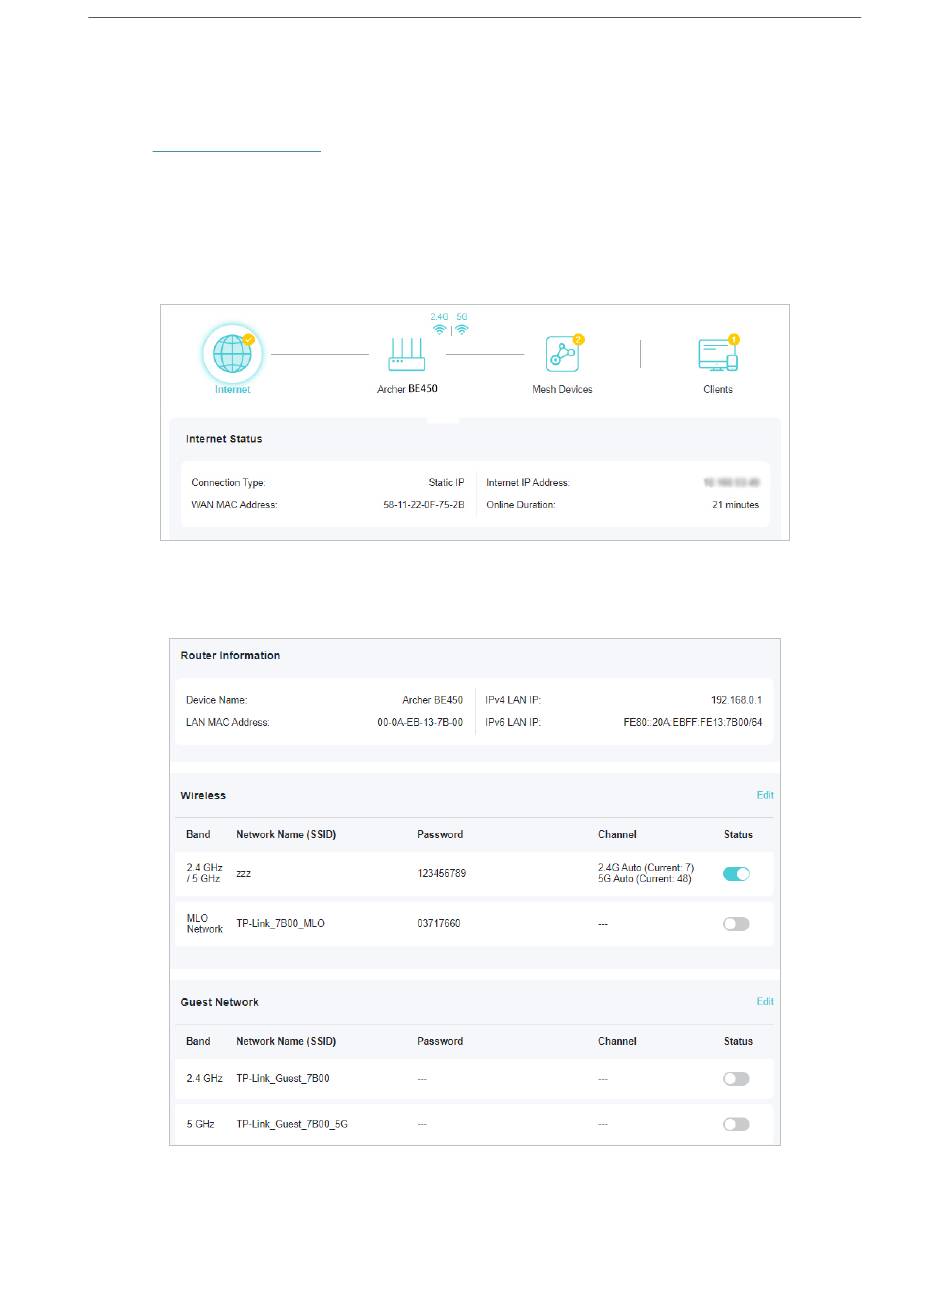
Task: Select the IPv6 LAN IP address value
Action: point(693,723)
